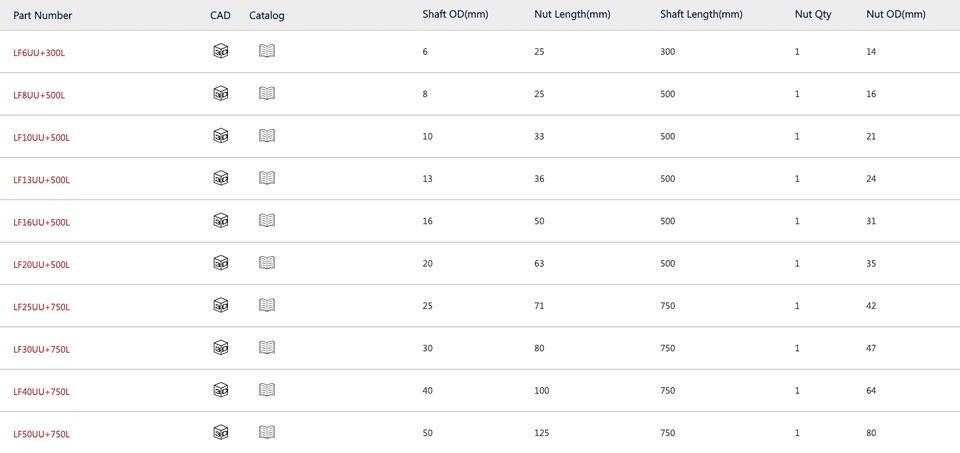
Task: Click CAD cube icon in LF10UU+500L row
Action: (220, 135)
